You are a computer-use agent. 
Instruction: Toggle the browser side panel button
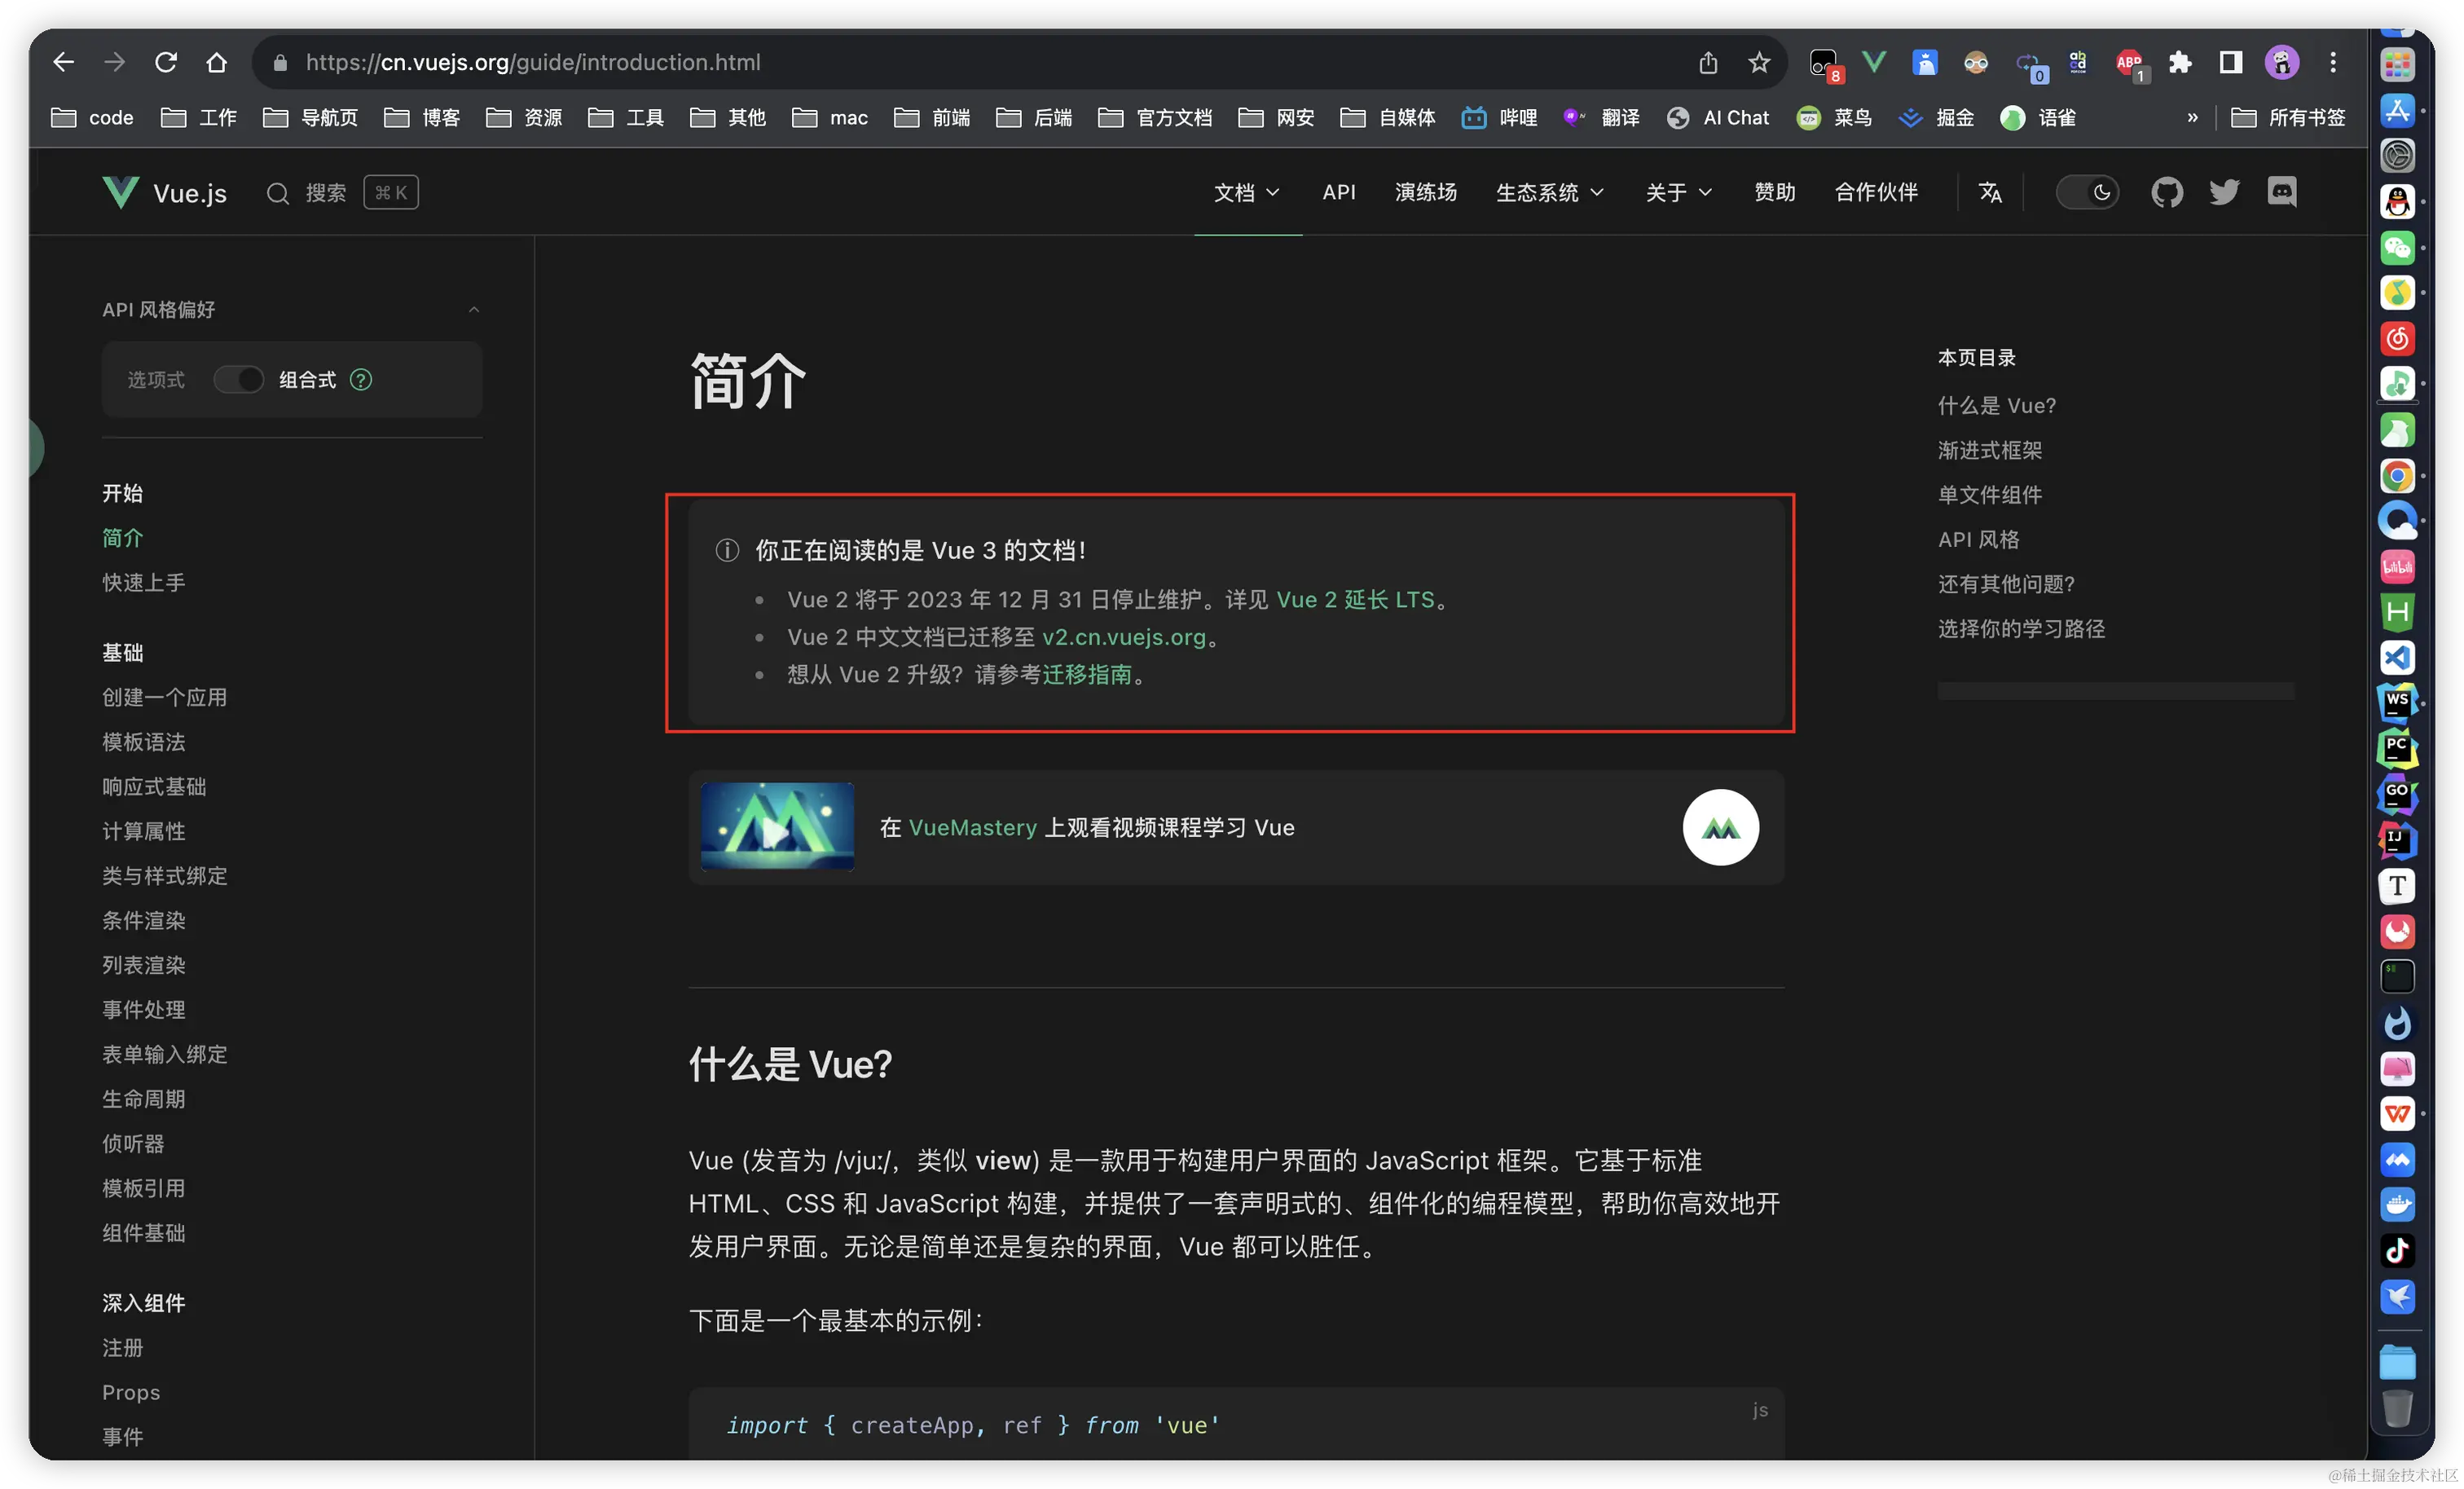coord(2230,63)
